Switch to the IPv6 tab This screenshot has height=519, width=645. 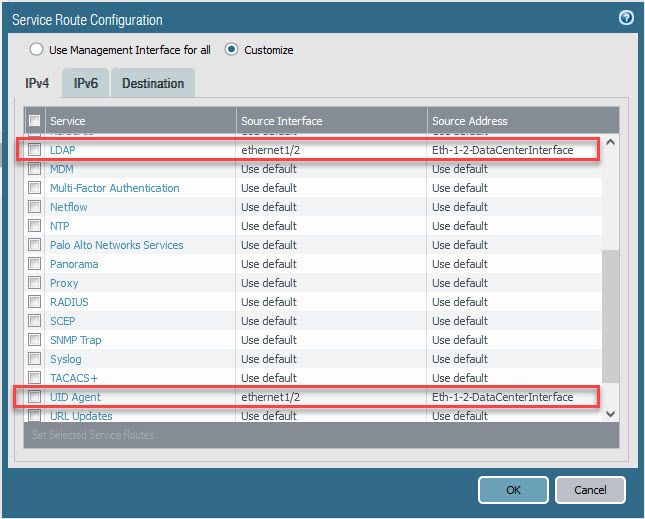pyautogui.click(x=86, y=84)
